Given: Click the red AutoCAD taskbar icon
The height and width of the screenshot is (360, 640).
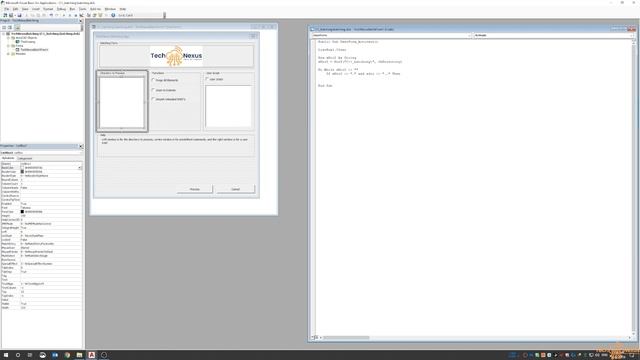Looking at the screenshot, I should pyautogui.click(x=91, y=355).
